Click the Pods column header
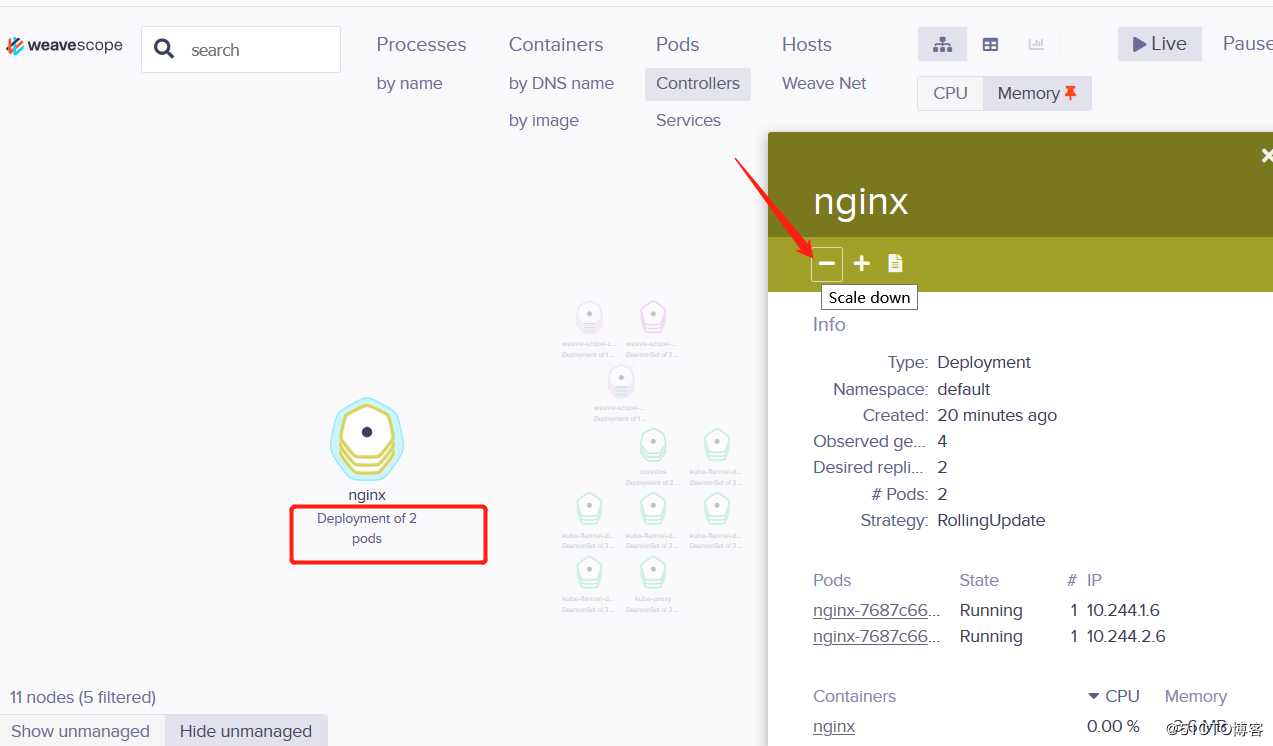This screenshot has height=746, width=1273. click(x=832, y=580)
